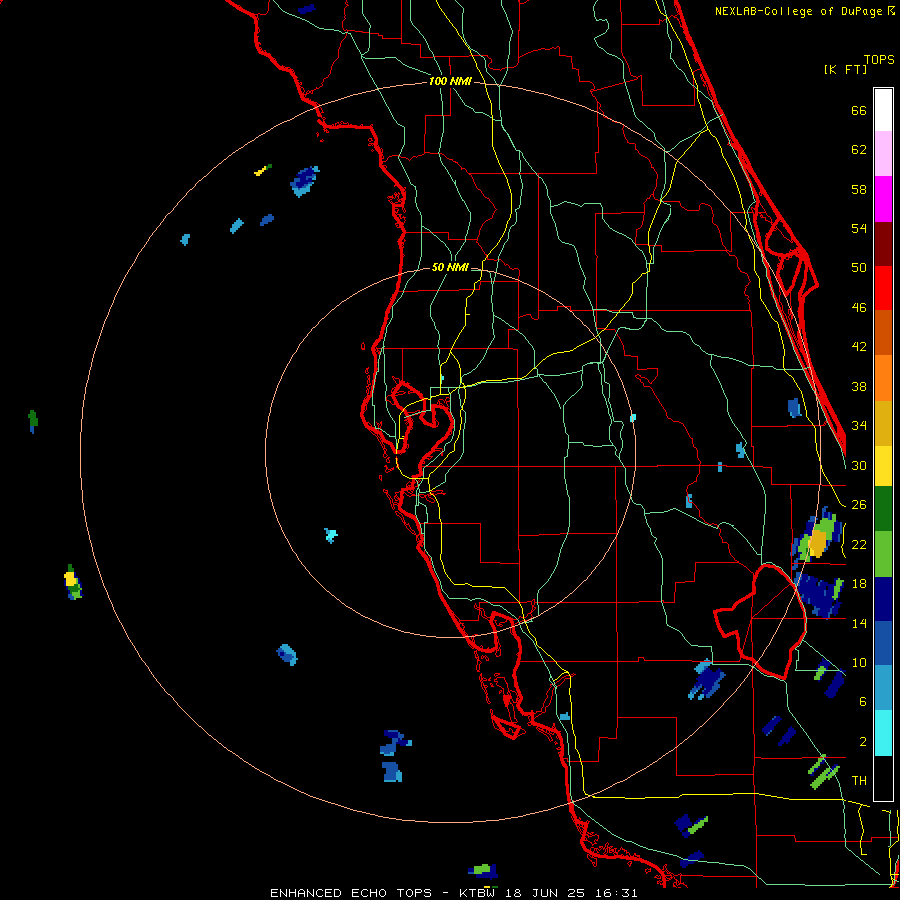Click the 16:31 timestamp in the caption

pyautogui.click(x=614, y=893)
